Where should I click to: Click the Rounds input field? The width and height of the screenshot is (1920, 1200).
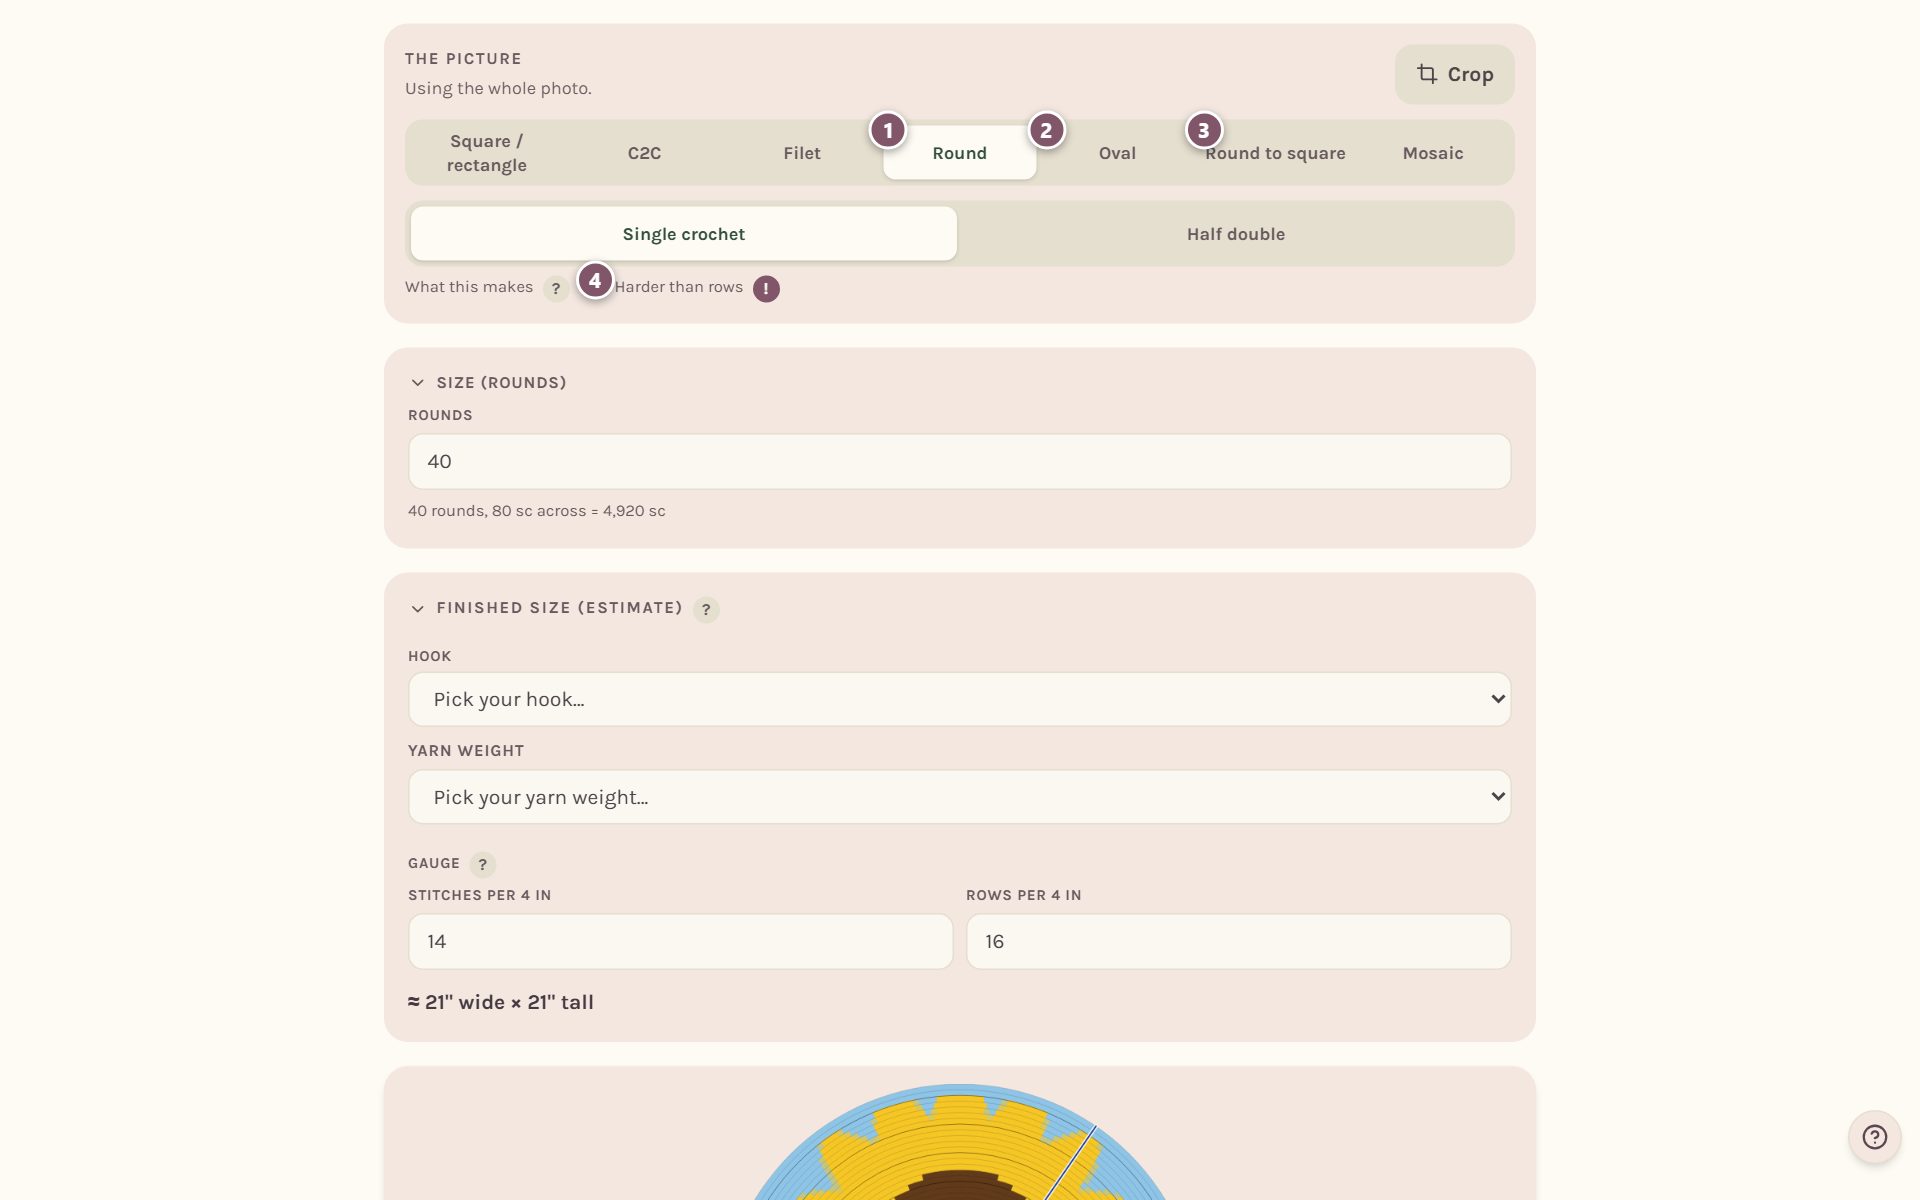tap(959, 461)
